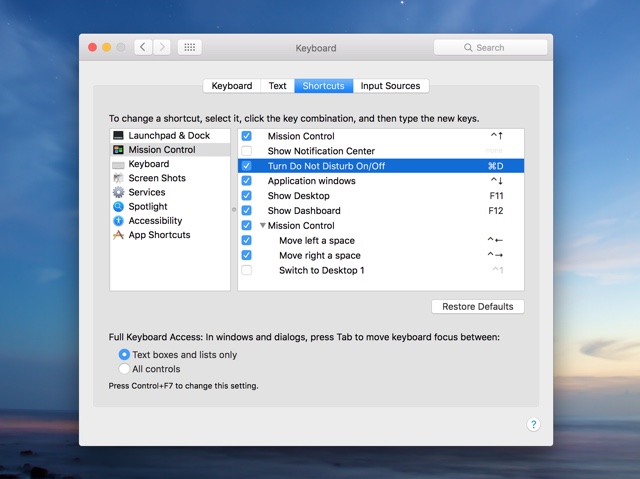Go back with the left arrow
This screenshot has height=479, width=640.
[143, 47]
